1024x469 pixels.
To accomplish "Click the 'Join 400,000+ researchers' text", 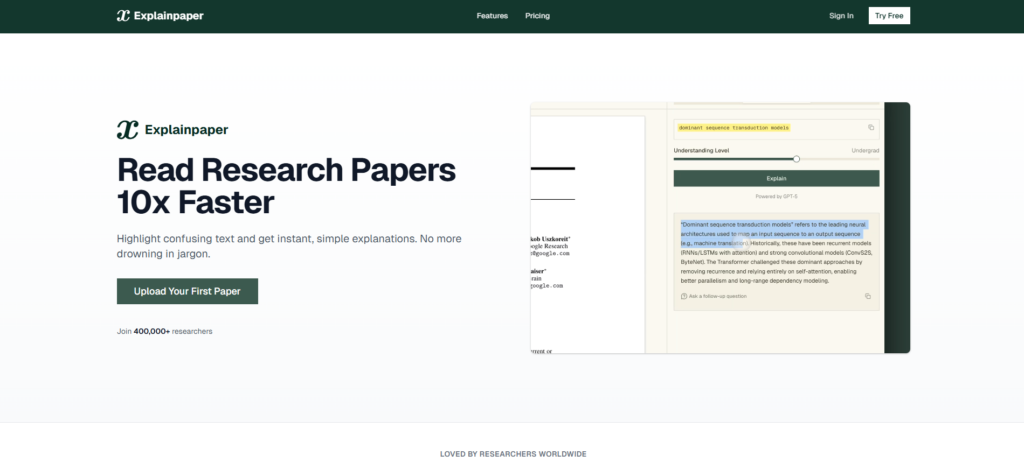I will (165, 331).
